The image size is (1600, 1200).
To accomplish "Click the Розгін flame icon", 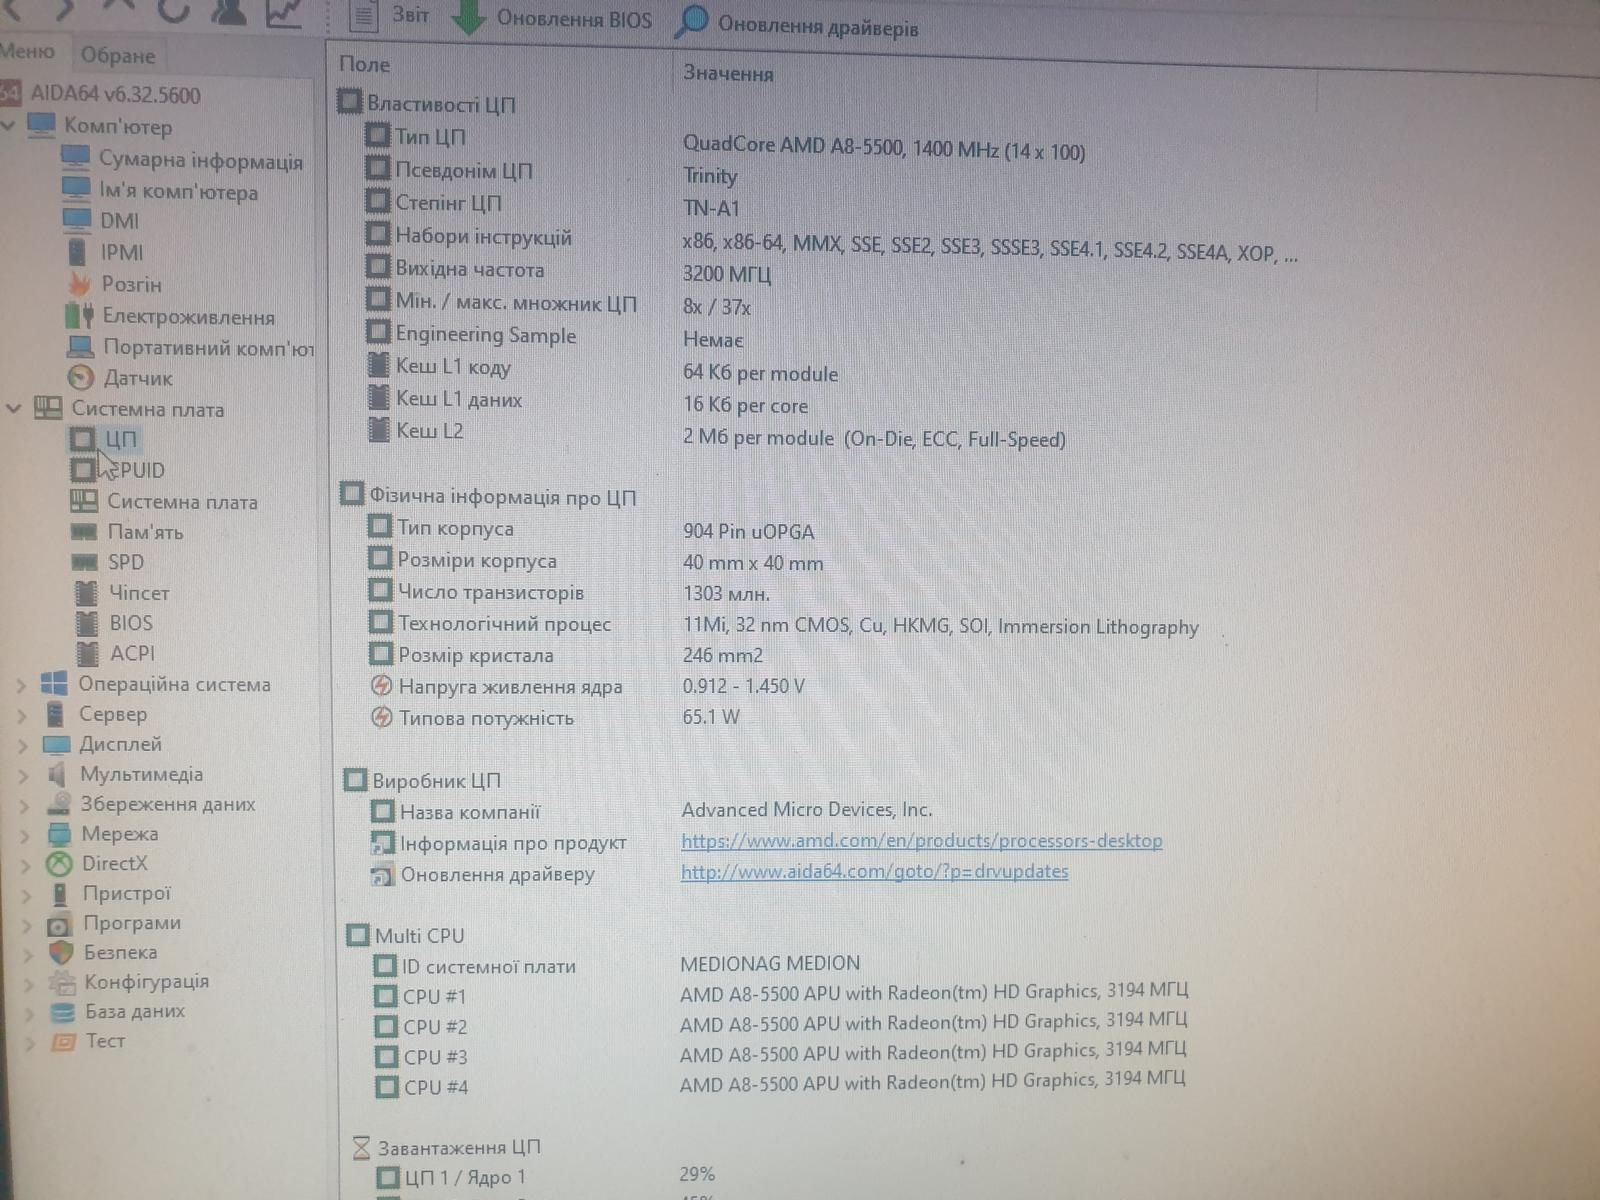I will click(x=79, y=284).
